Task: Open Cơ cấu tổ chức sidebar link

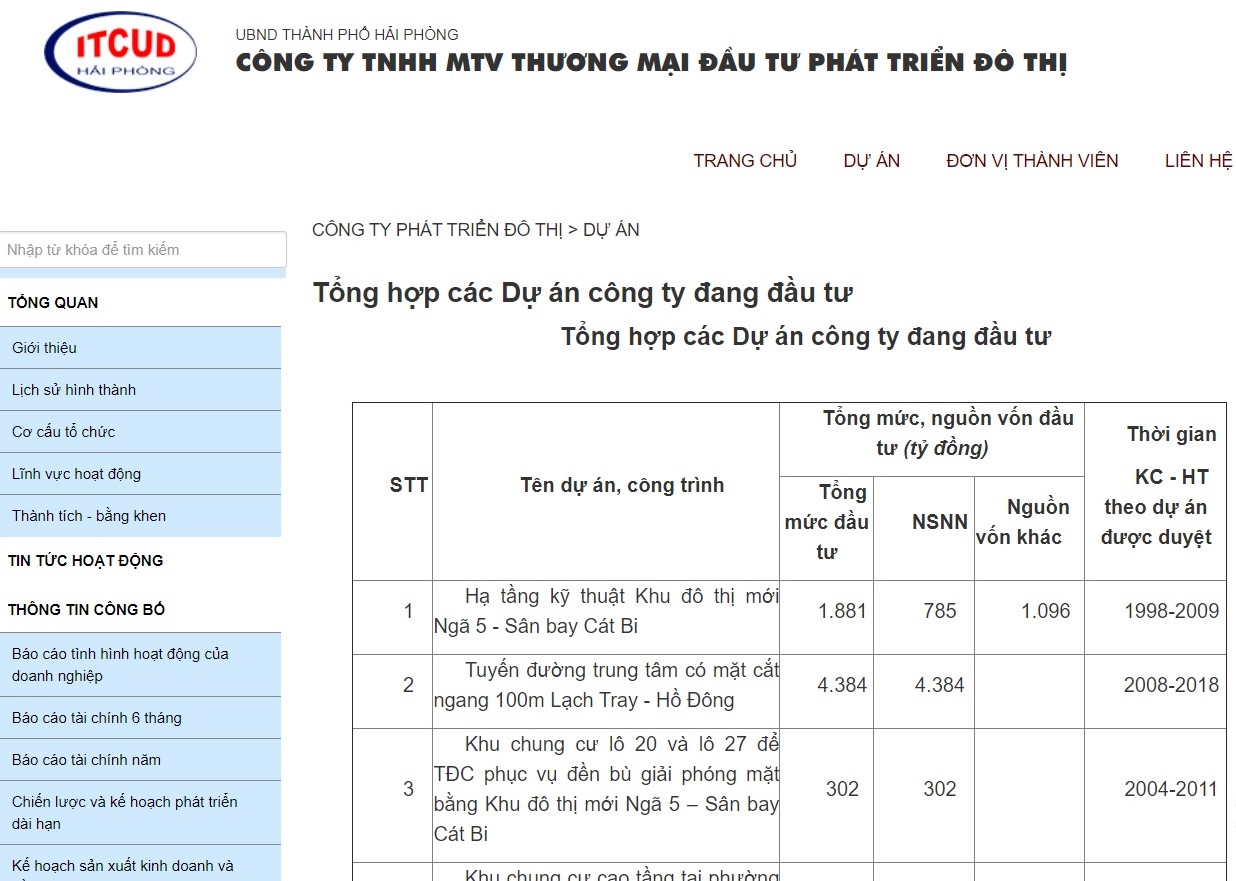Action: pos(63,432)
